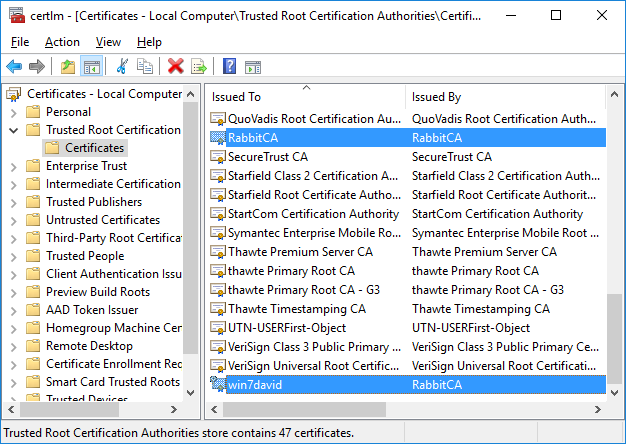The height and width of the screenshot is (444, 626).
Task: Select Symantec Enterprise Mobile Root row
Action: point(408,233)
